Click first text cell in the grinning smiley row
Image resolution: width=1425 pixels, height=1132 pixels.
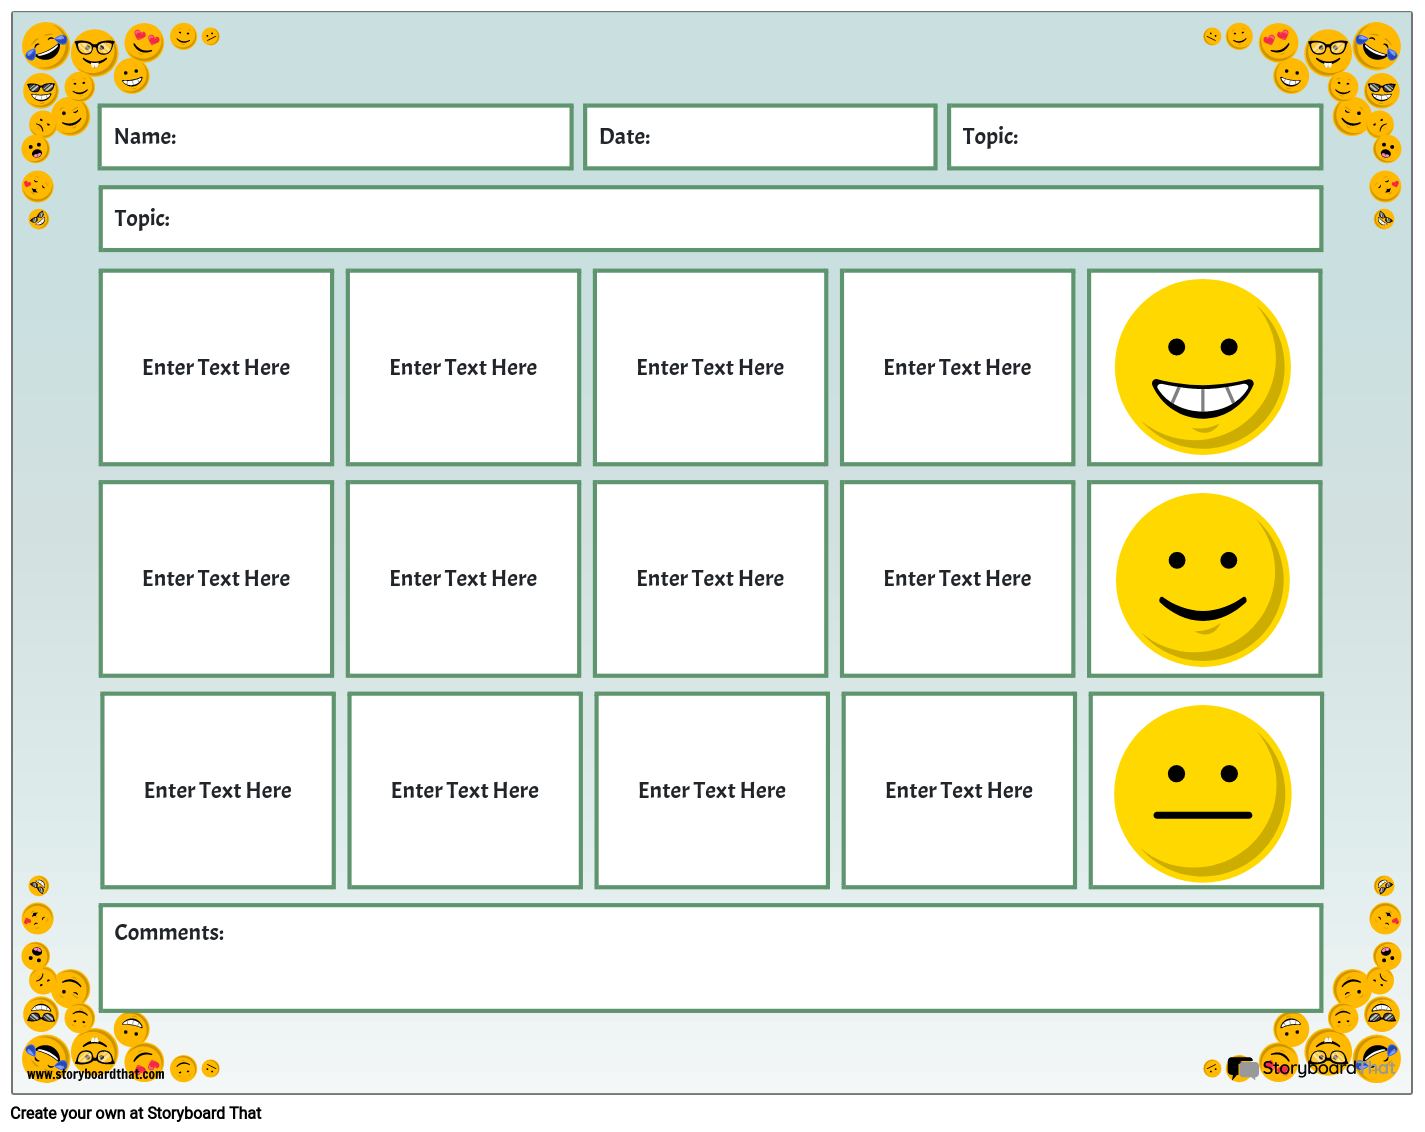(216, 367)
